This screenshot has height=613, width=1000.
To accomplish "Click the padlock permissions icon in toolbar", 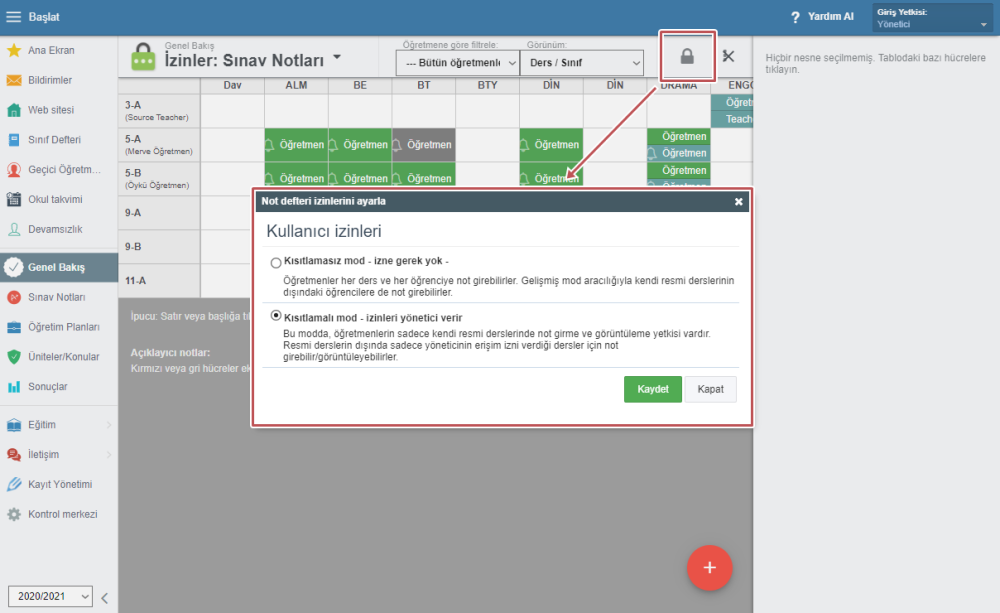I will pos(687,56).
